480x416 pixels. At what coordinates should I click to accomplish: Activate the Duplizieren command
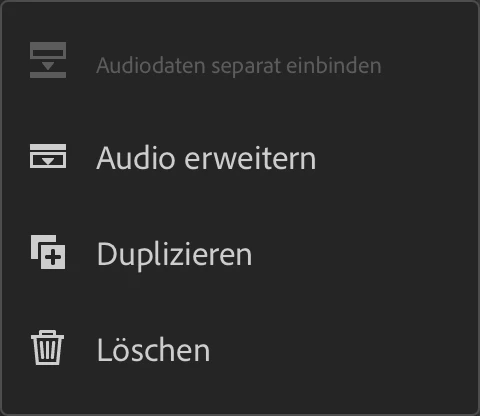click(240, 254)
